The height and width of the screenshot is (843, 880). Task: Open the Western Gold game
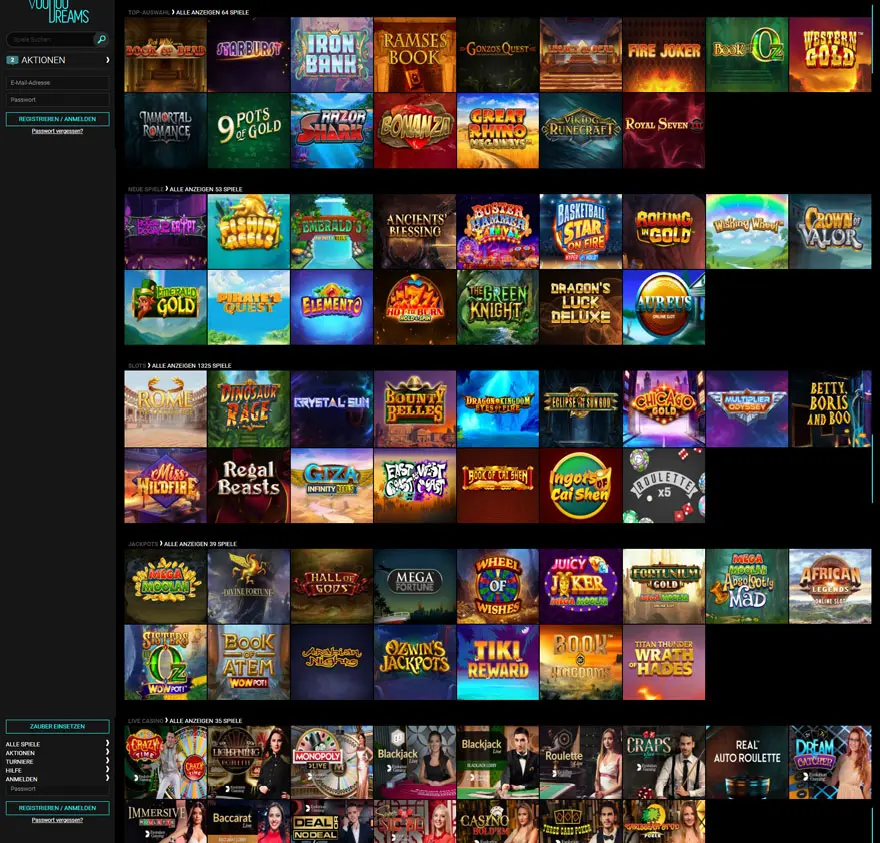click(830, 54)
